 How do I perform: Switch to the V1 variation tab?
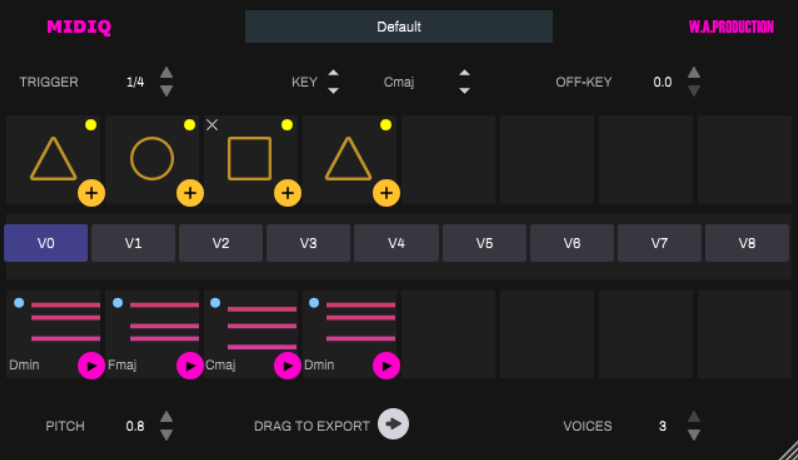click(133, 243)
